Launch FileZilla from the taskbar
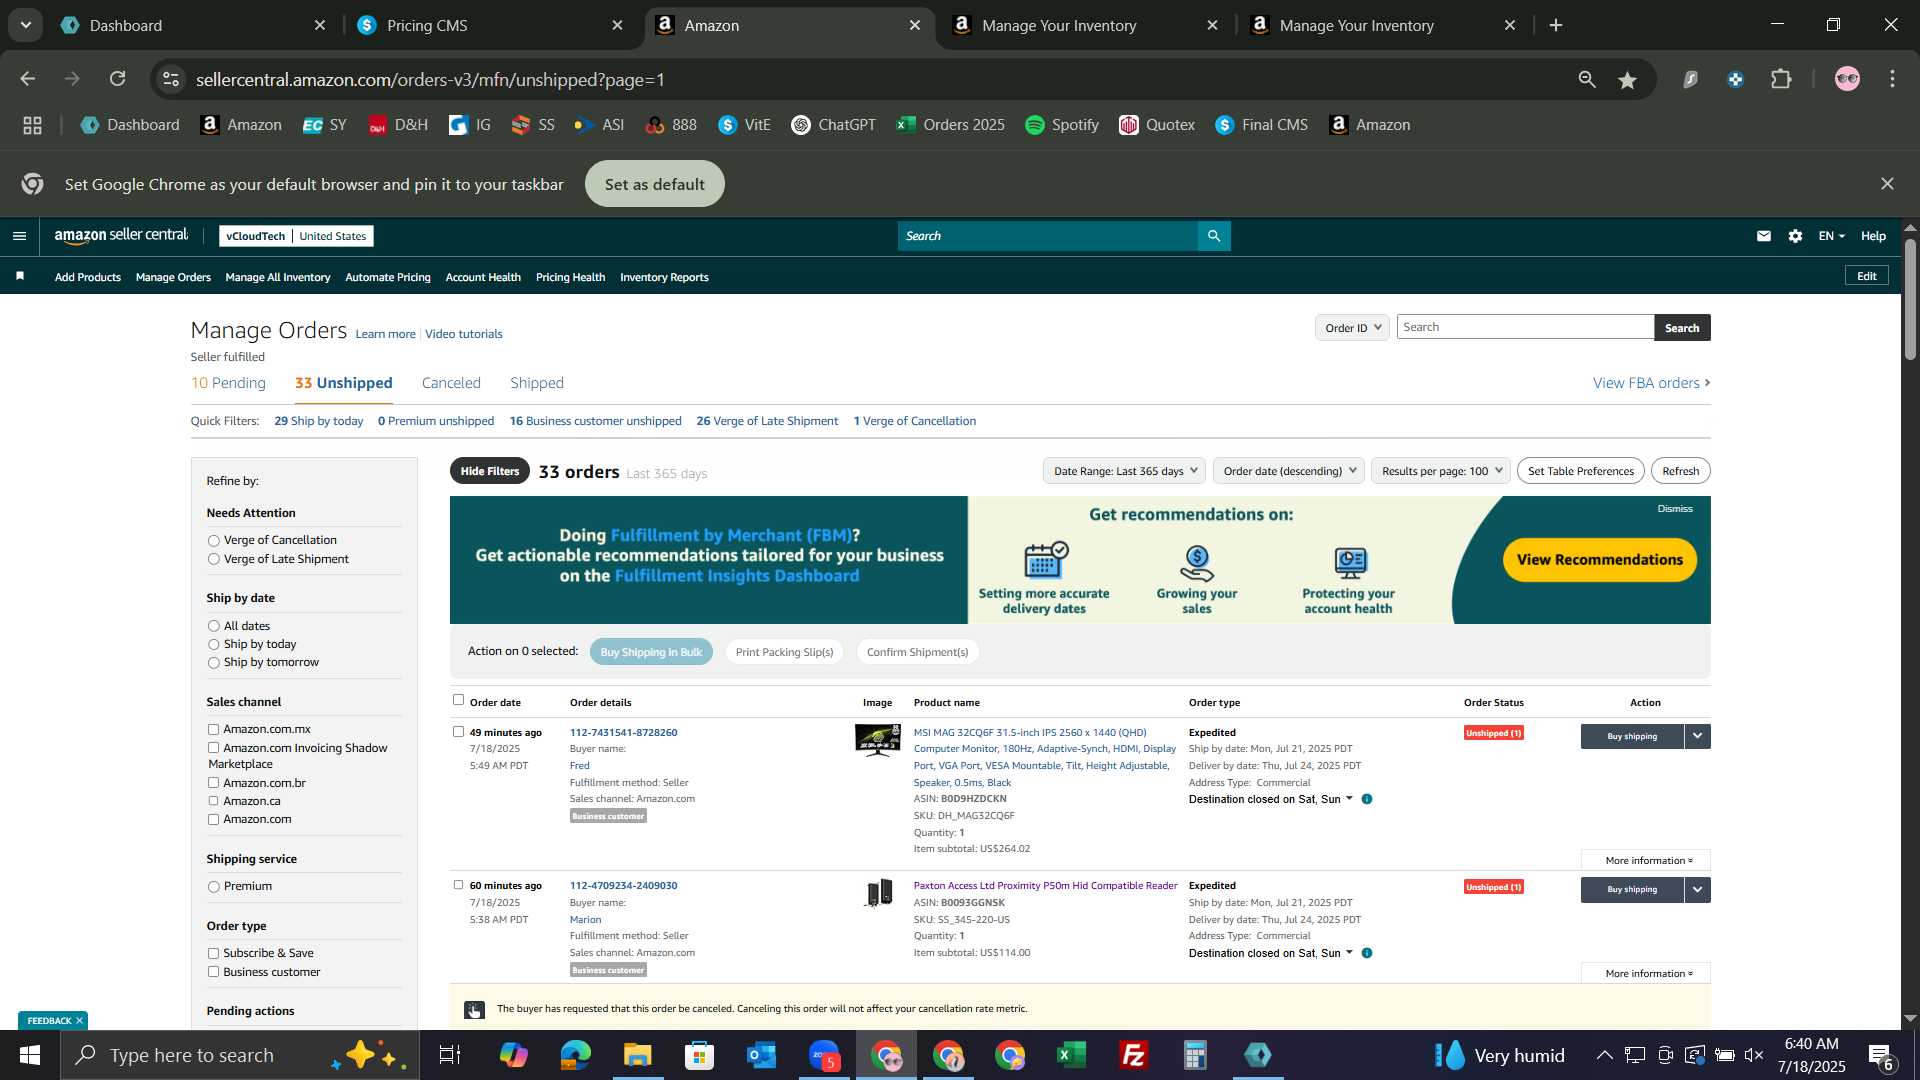Screen dimensions: 1920x1080 (1133, 1055)
